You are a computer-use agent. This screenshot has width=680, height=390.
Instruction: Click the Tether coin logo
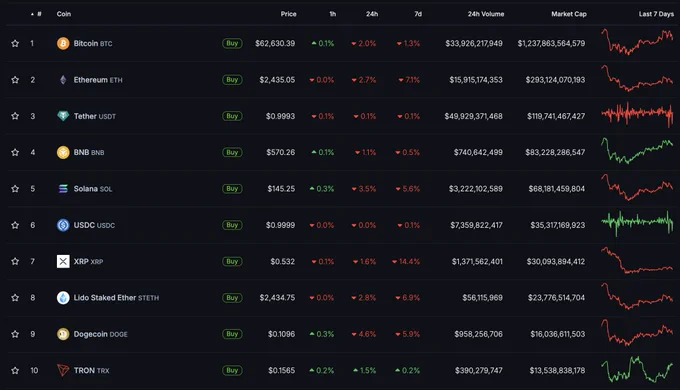[x=63, y=116]
